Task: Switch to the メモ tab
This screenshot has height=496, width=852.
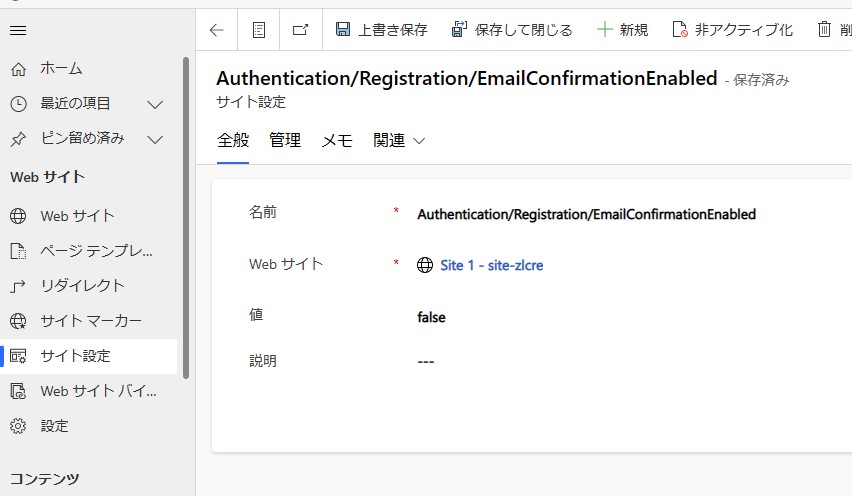Action: pos(337,141)
